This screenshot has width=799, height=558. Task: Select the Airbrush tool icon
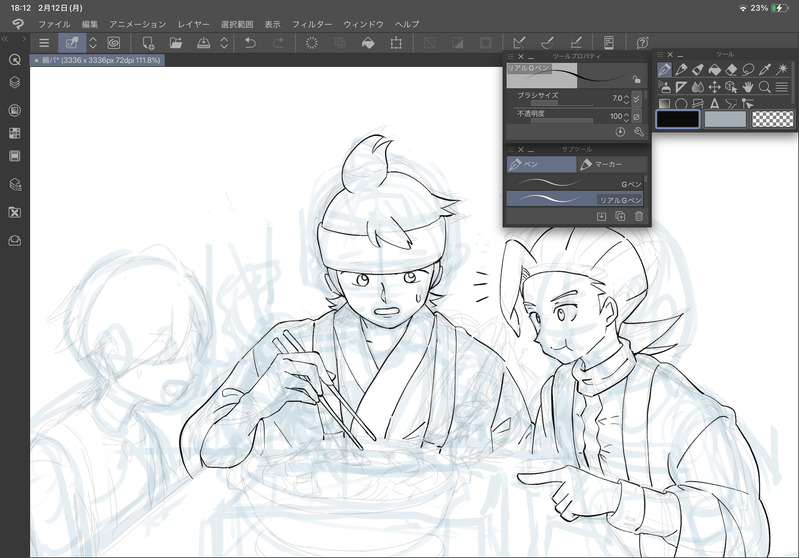(x=698, y=69)
